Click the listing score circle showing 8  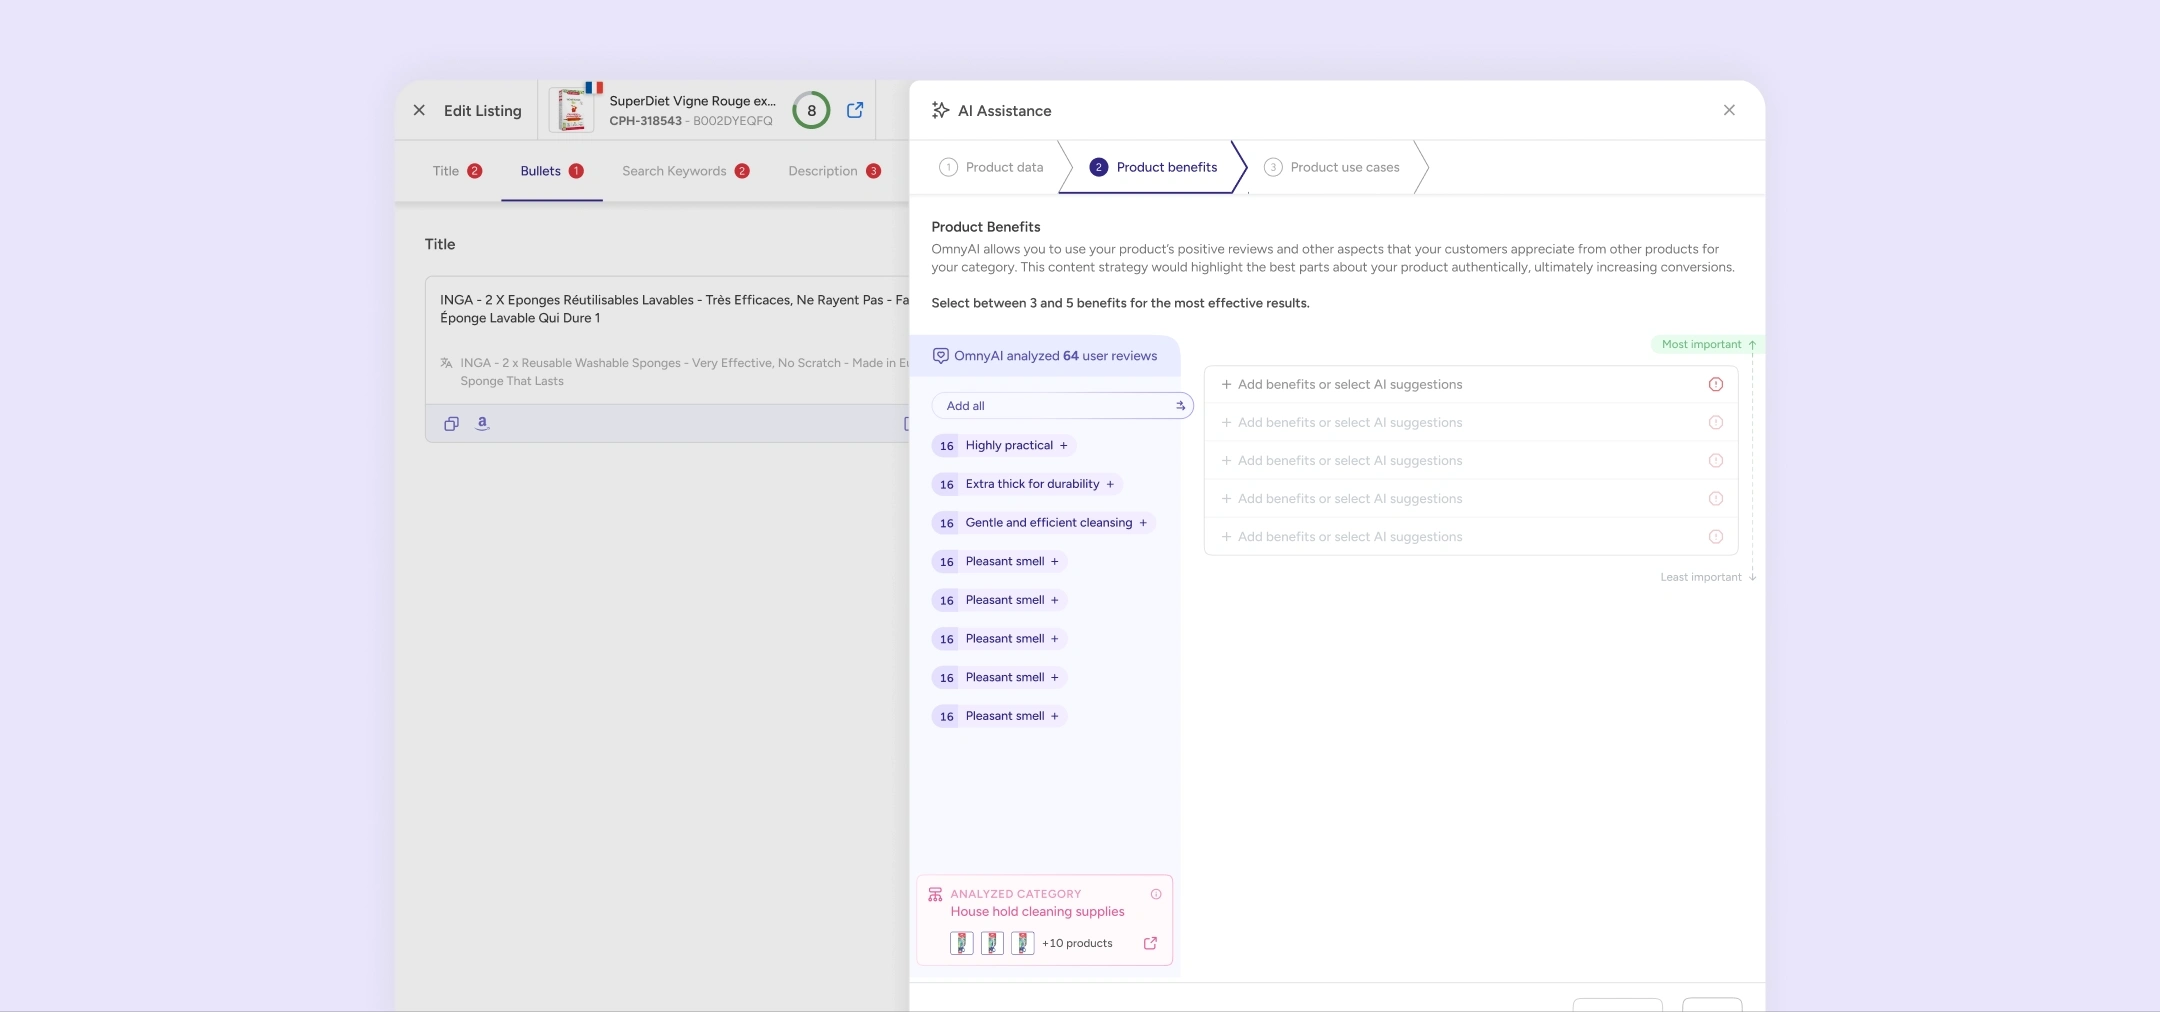(811, 110)
